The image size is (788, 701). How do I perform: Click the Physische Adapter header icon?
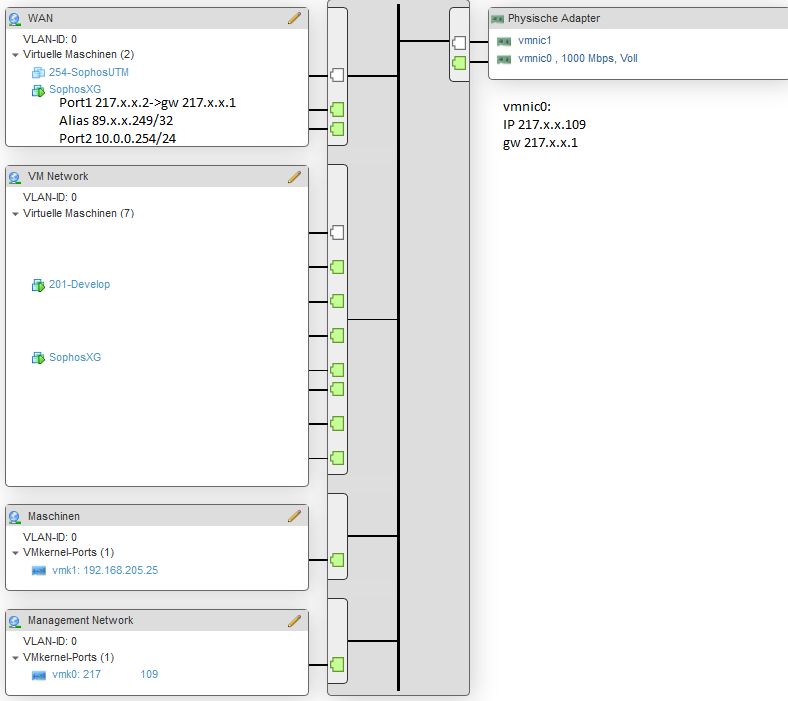(498, 19)
